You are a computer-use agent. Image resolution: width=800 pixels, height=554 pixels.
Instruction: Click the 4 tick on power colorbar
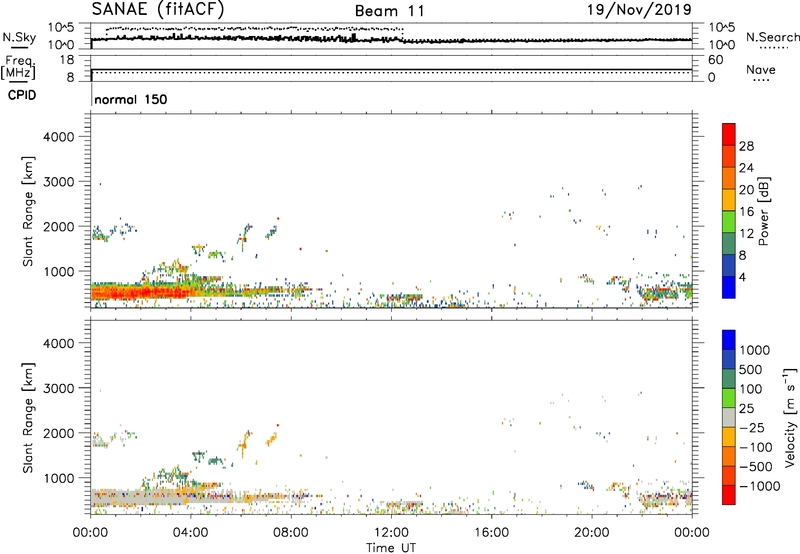[743, 277]
